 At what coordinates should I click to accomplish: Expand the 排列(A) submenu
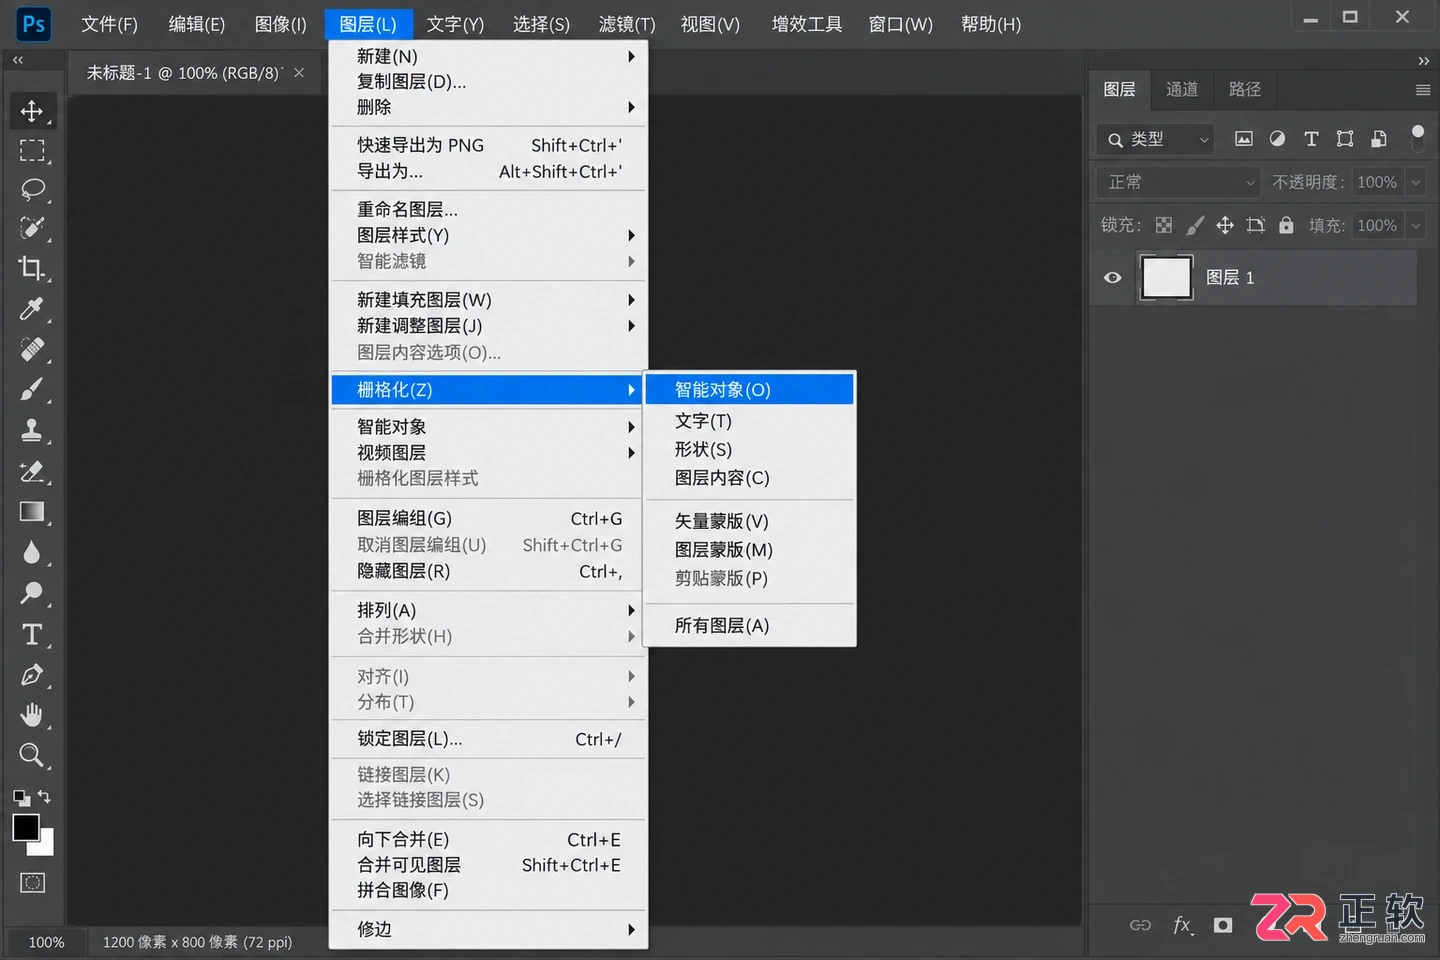(489, 610)
